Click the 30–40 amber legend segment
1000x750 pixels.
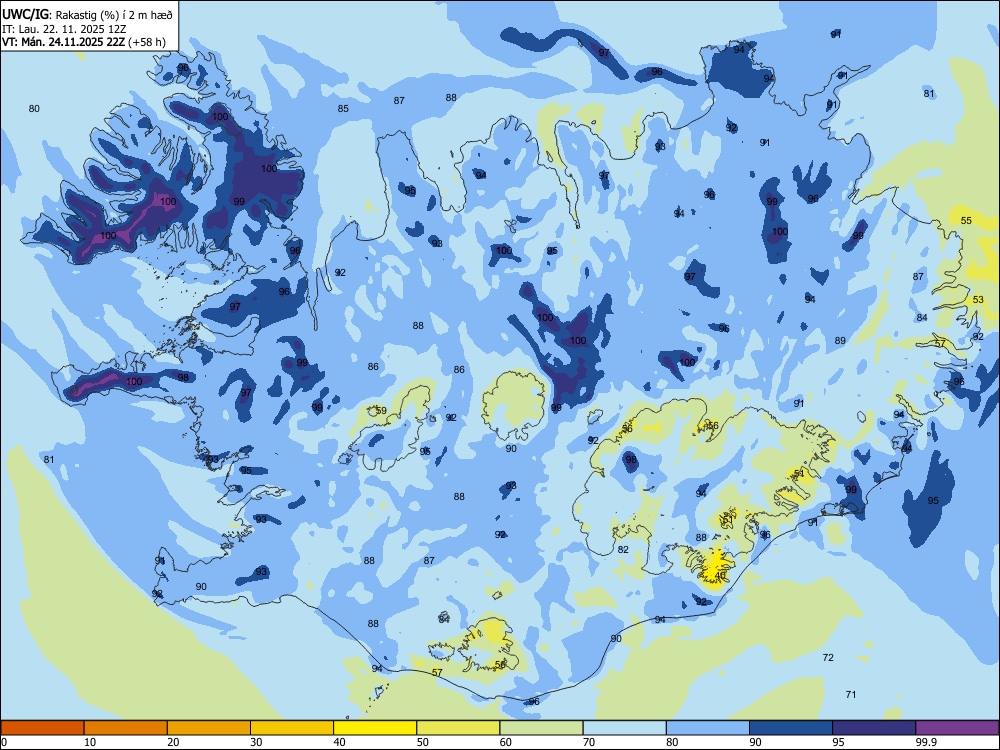coord(292,728)
